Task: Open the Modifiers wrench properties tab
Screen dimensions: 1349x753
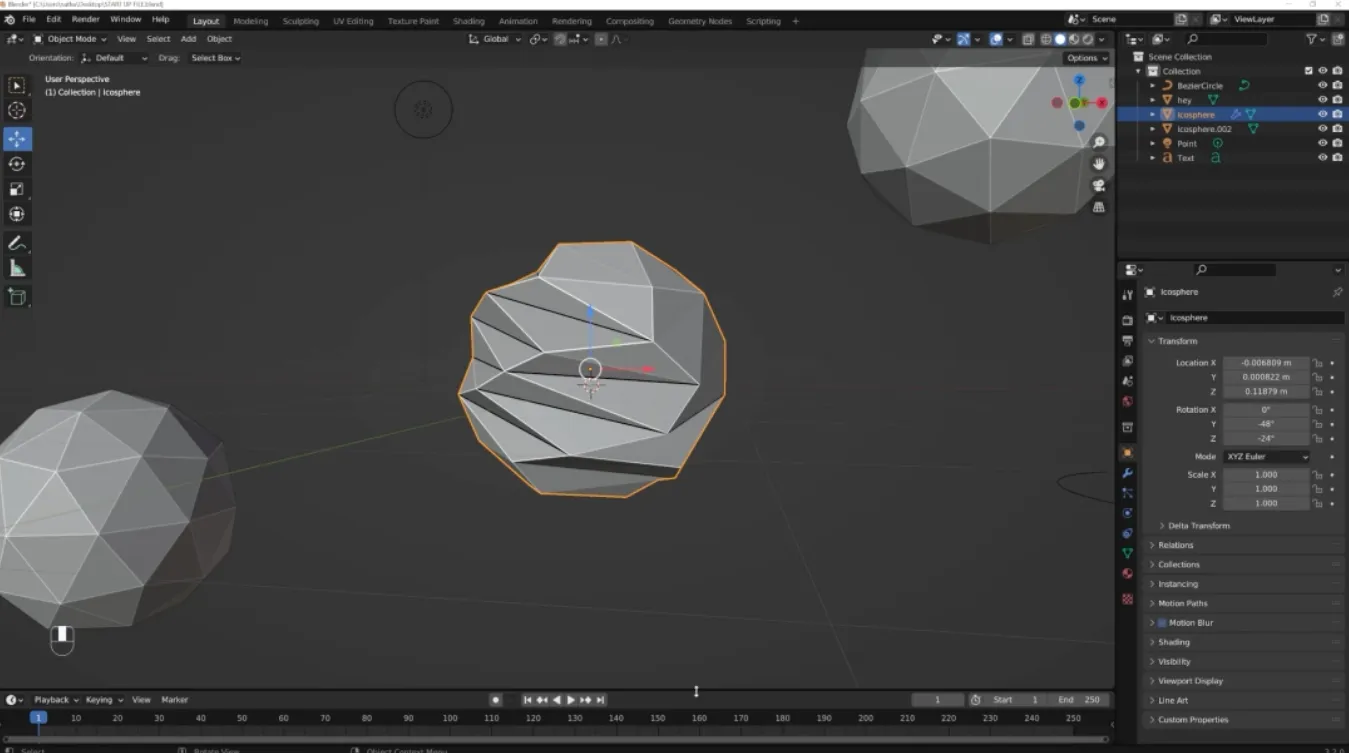Action: (1128, 473)
